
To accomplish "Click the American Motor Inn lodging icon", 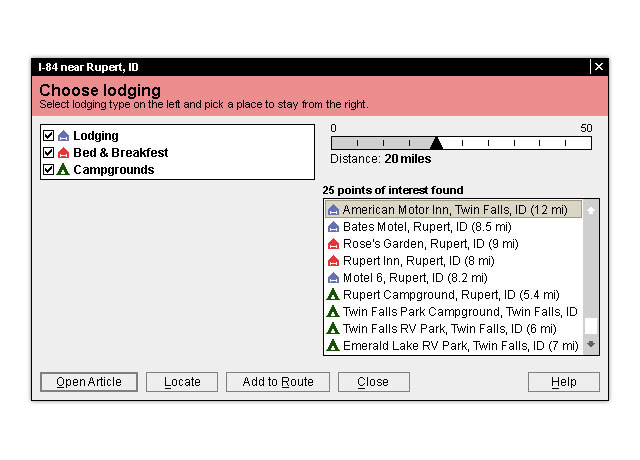I will (x=334, y=210).
